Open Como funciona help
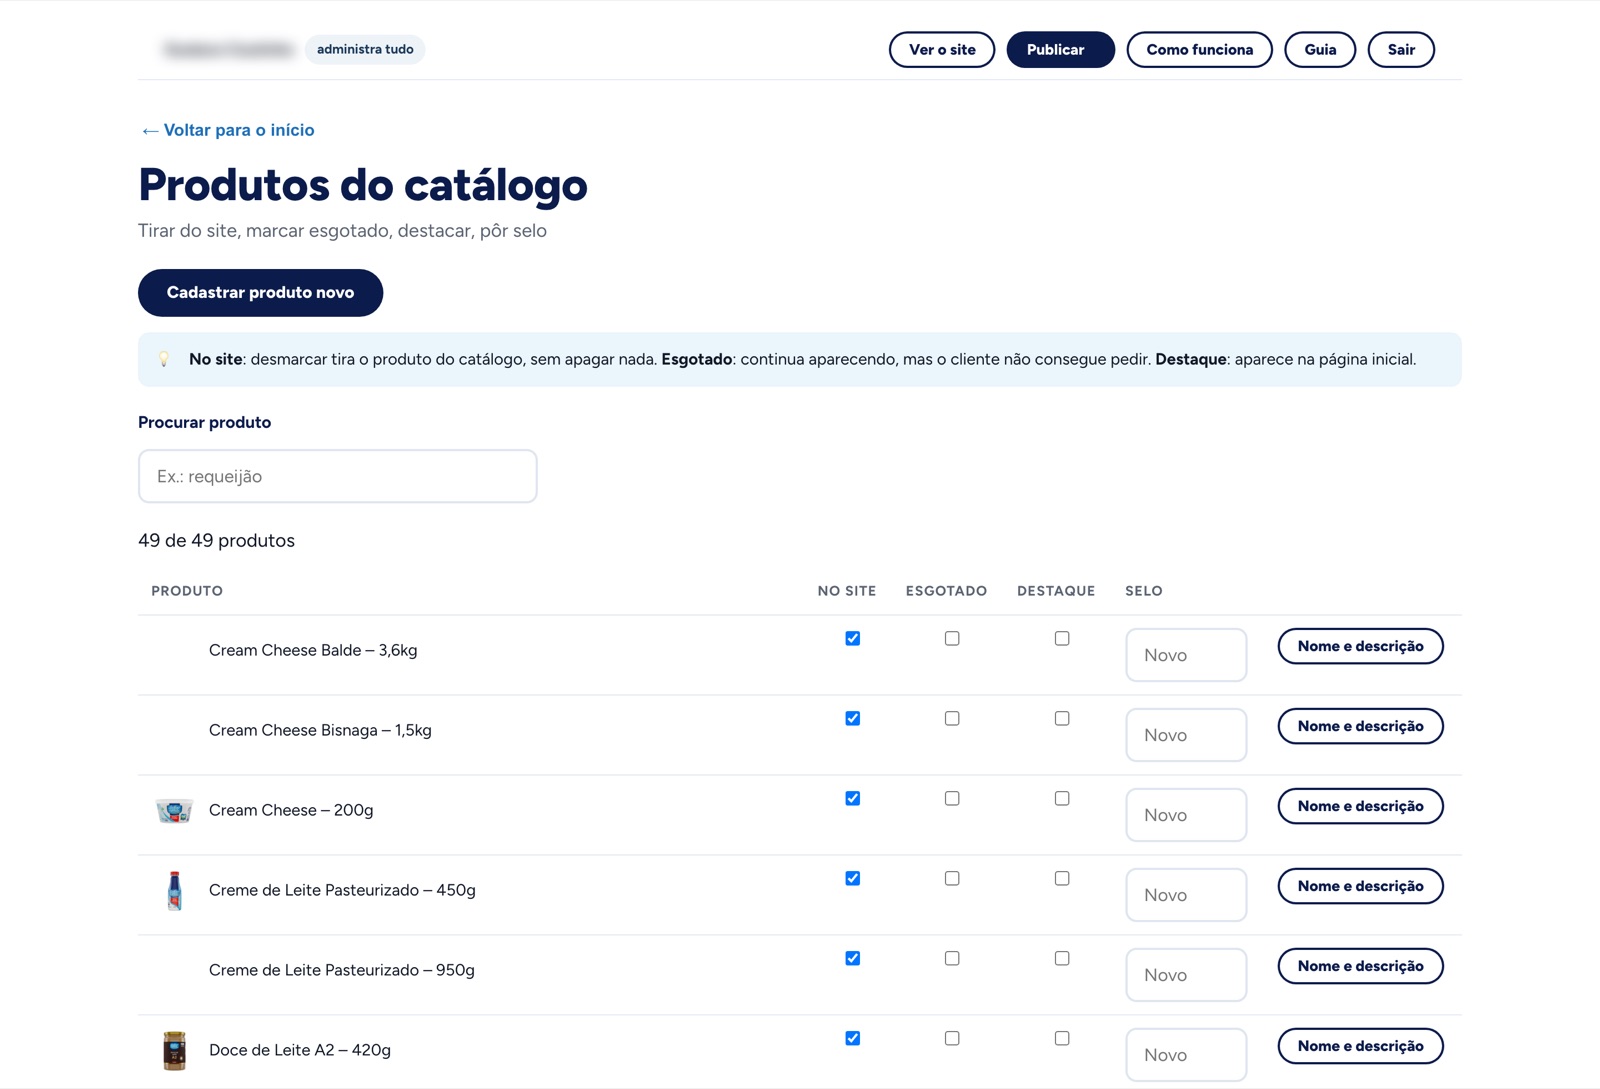 [x=1199, y=50]
